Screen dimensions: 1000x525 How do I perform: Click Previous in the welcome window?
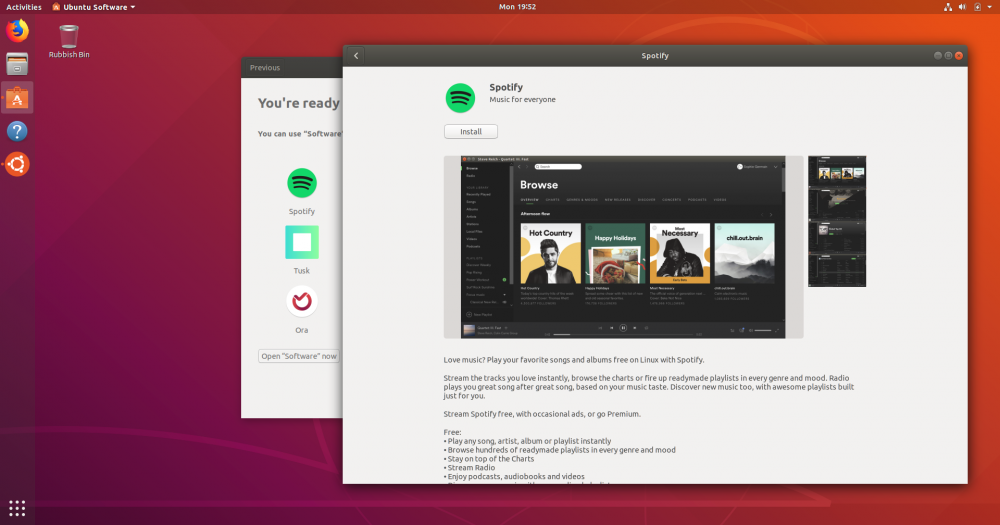(265, 68)
